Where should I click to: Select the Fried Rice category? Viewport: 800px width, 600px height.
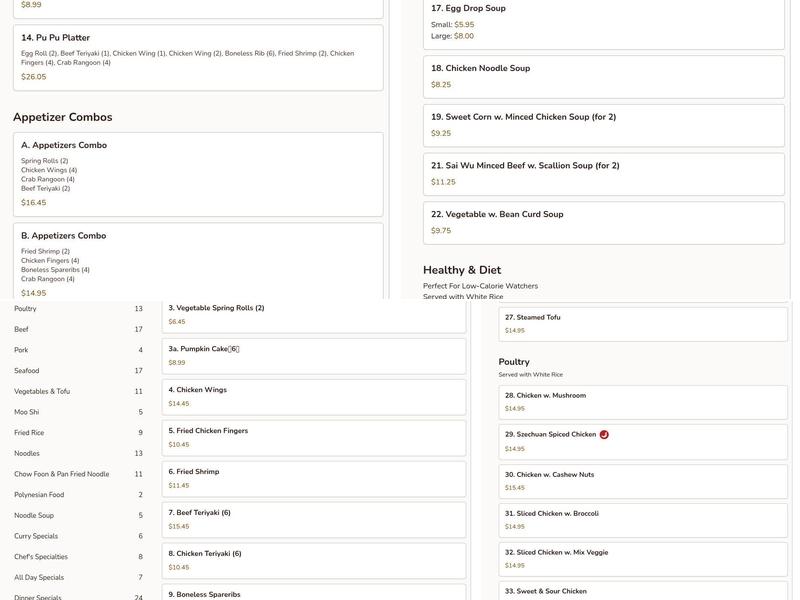pos(29,433)
